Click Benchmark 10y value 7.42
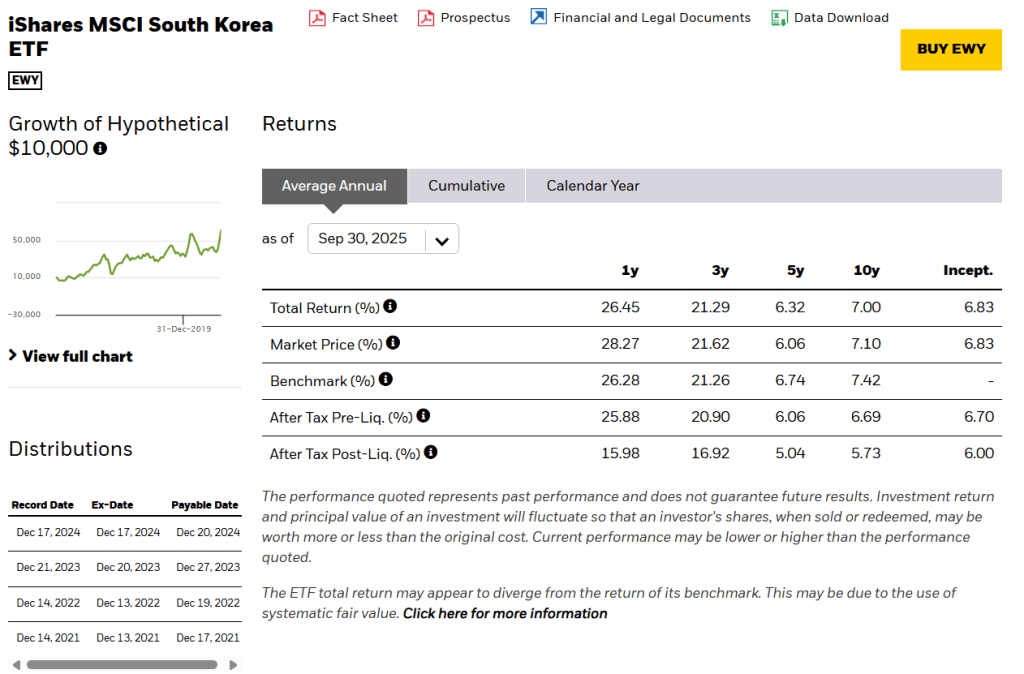Viewport: 1024px width, 674px height. click(x=866, y=381)
